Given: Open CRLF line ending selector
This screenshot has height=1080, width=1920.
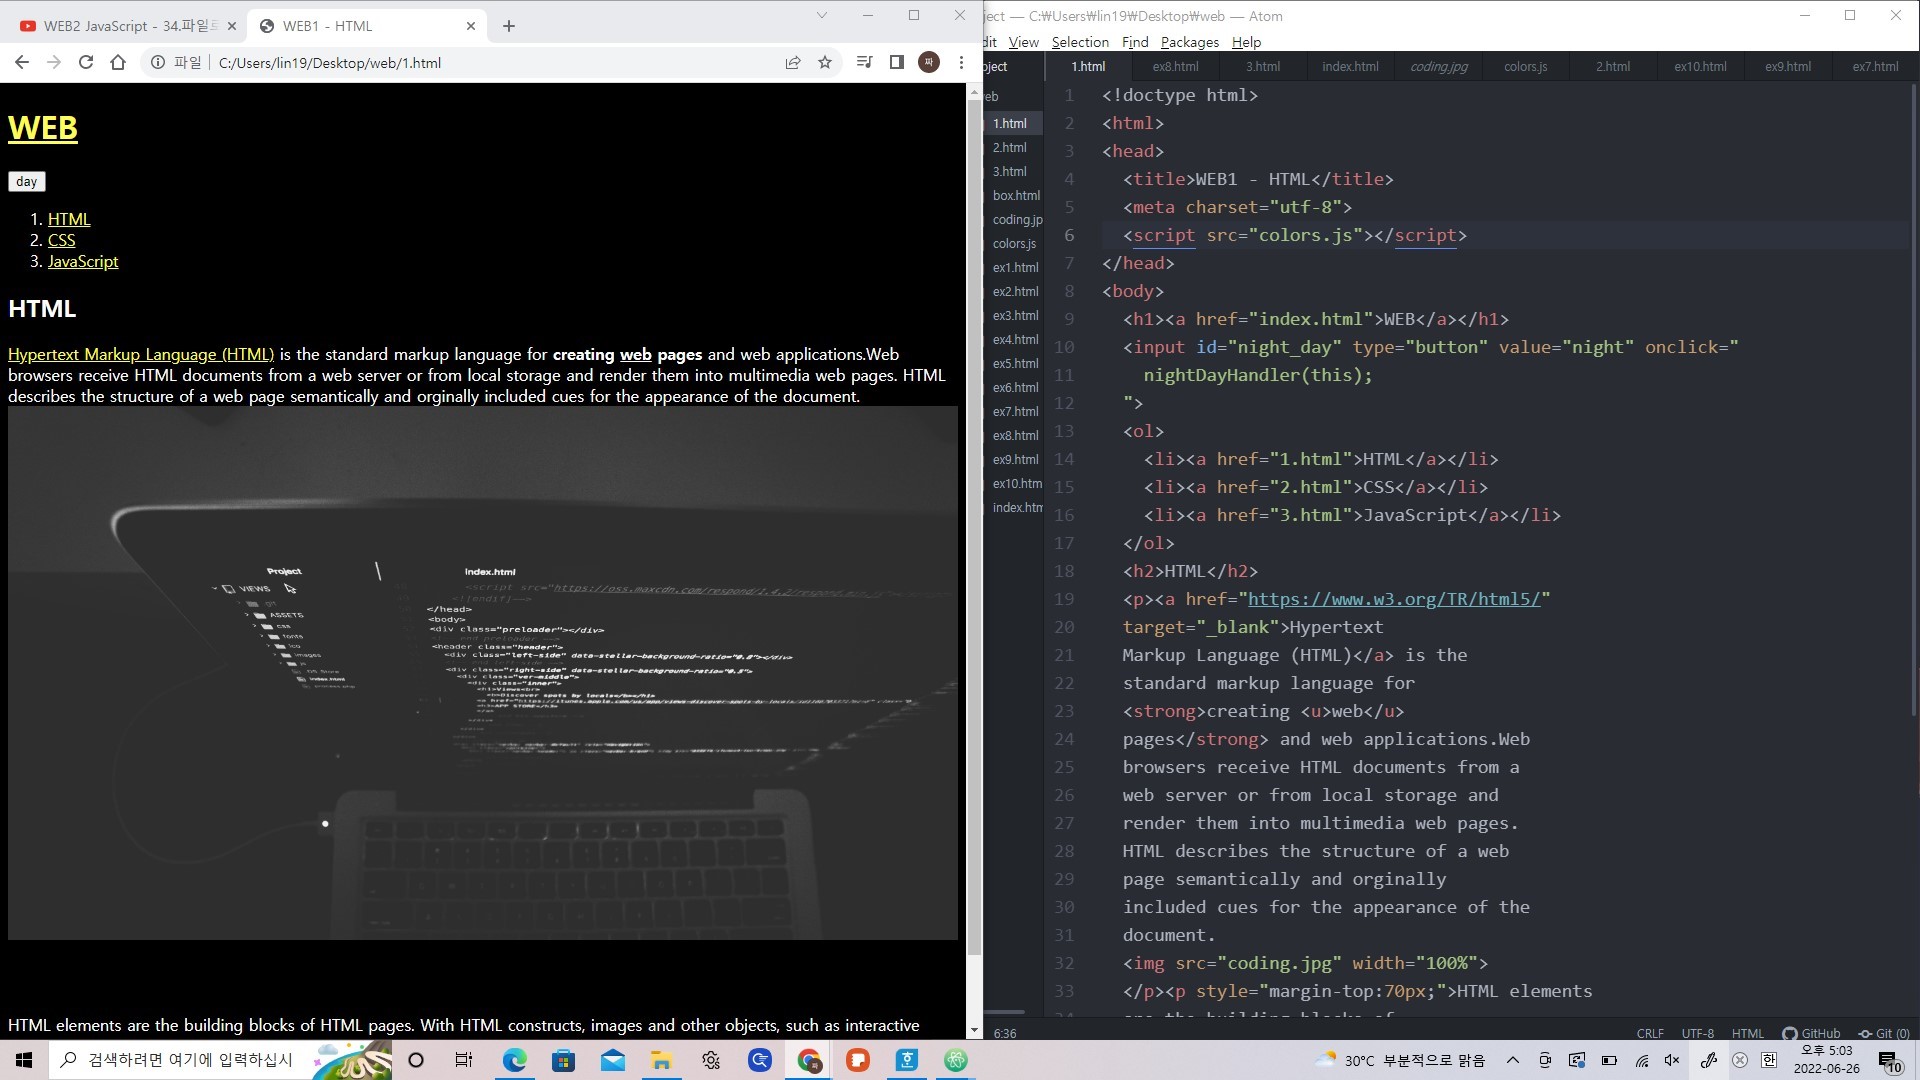Looking at the screenshot, I should click(x=1650, y=1033).
